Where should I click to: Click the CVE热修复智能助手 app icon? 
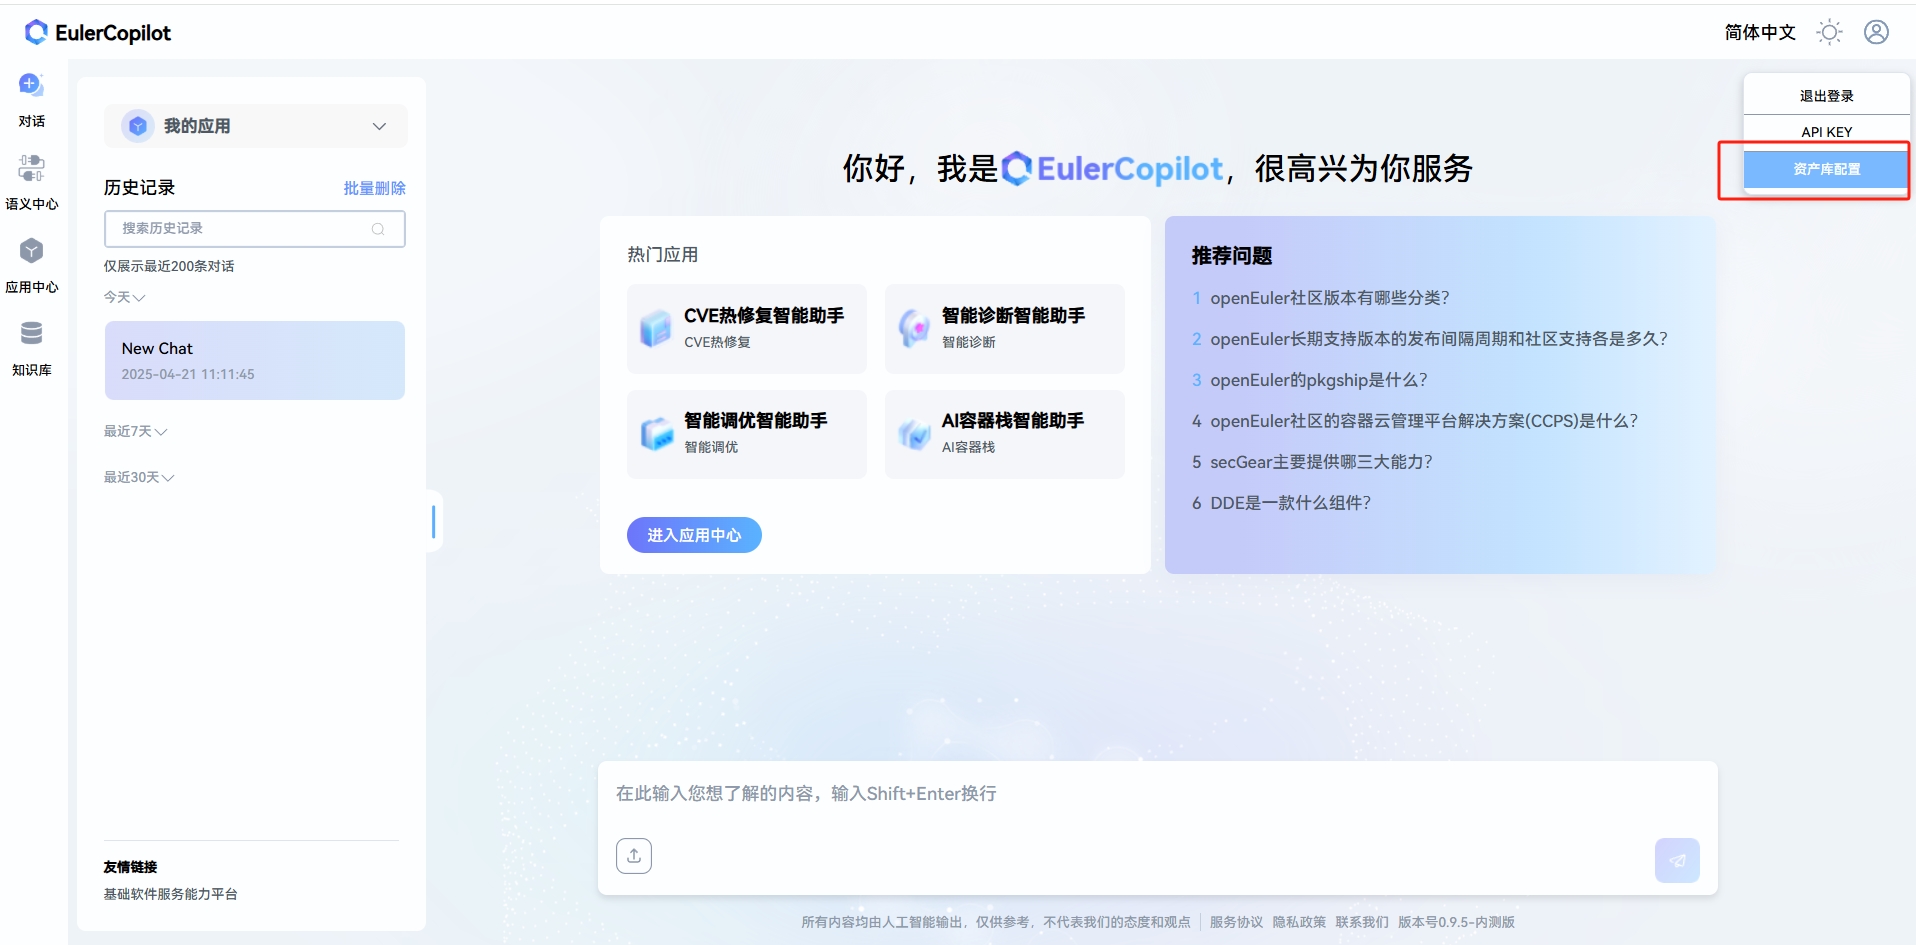(656, 328)
